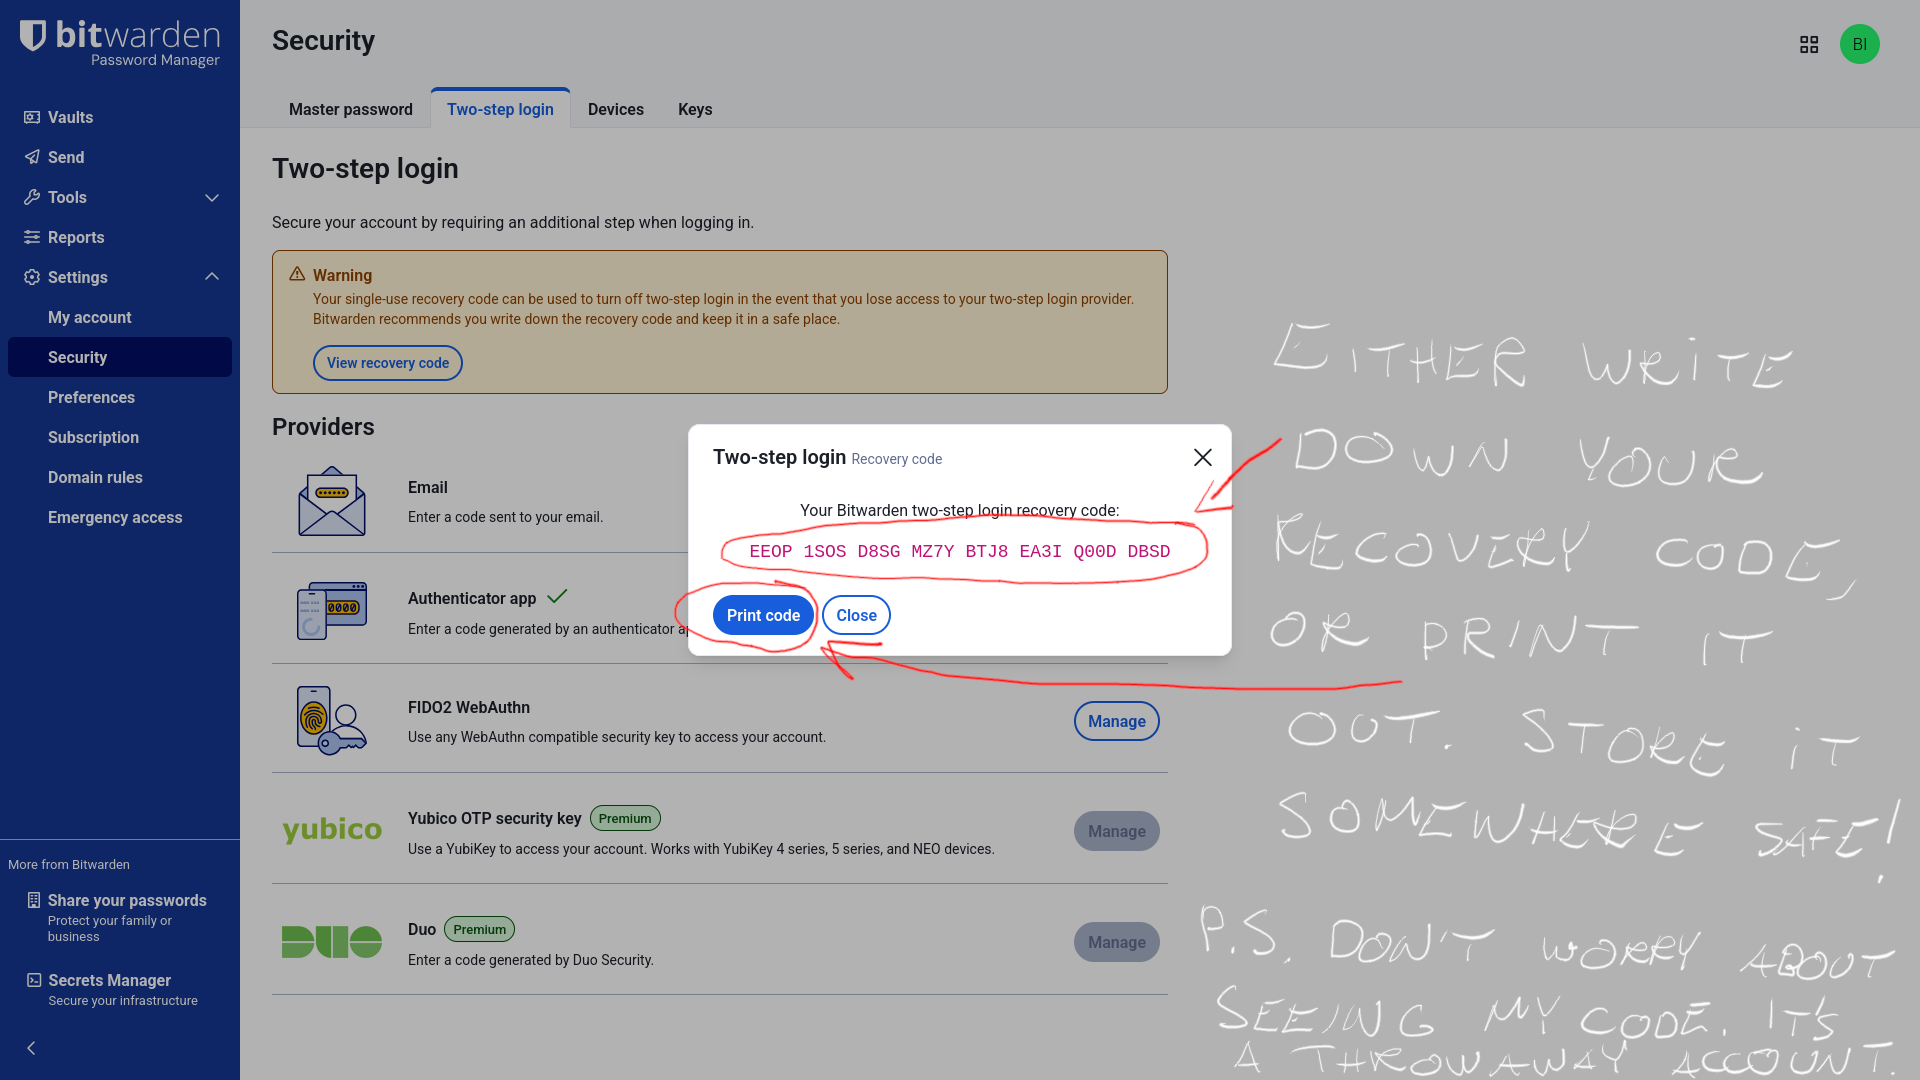Switch to the Devices tab
Screen dimensions: 1920x1080
[x=616, y=109]
